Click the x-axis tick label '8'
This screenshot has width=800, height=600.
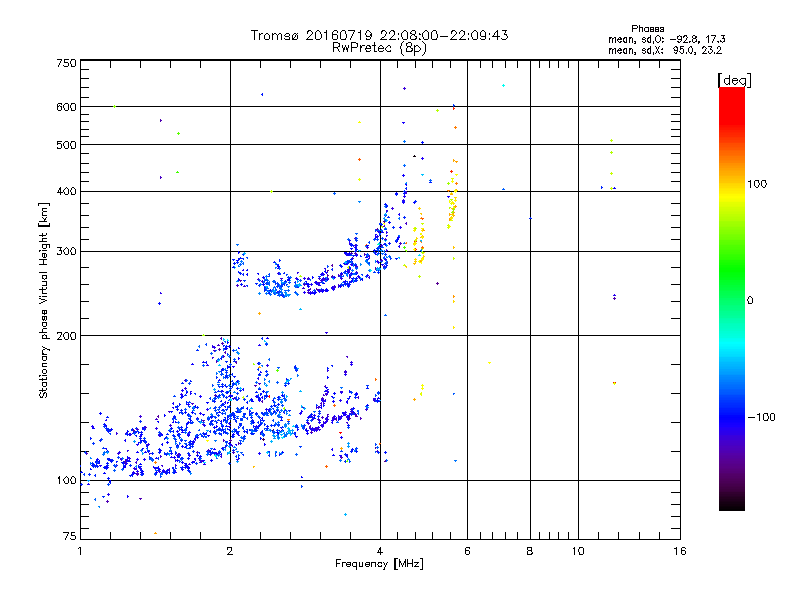click(x=530, y=551)
